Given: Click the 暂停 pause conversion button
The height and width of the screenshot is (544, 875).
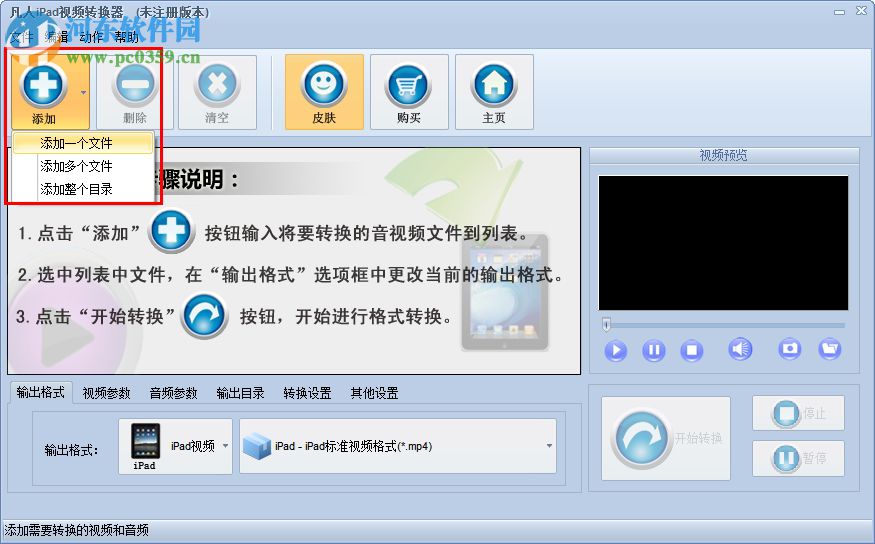Looking at the screenshot, I should coord(799,458).
